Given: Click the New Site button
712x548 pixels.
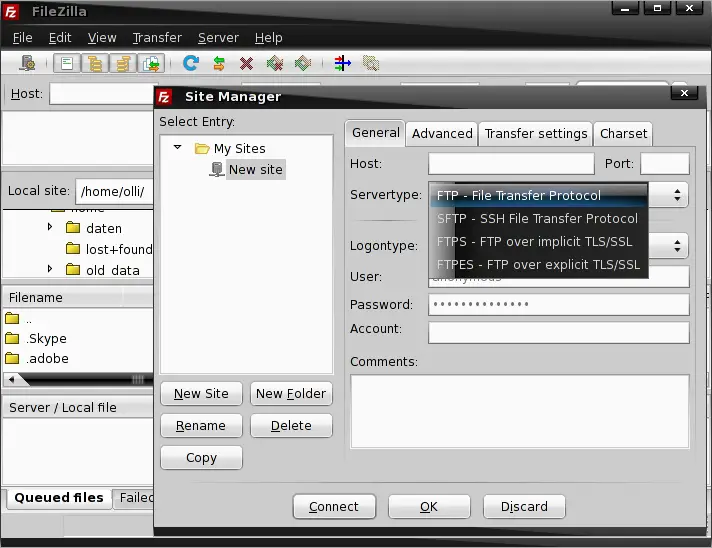Looking at the screenshot, I should pyautogui.click(x=201, y=394).
